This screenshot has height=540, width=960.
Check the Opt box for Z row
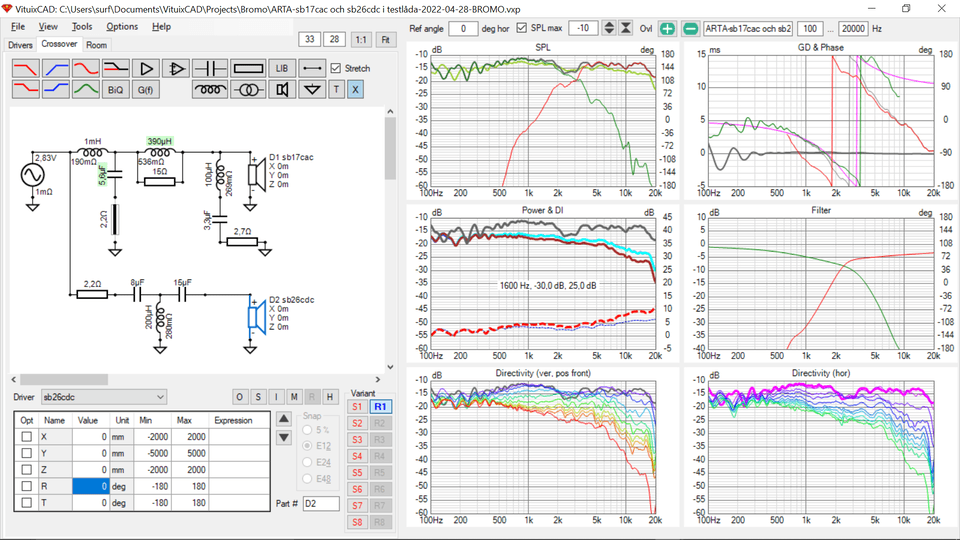[26, 470]
